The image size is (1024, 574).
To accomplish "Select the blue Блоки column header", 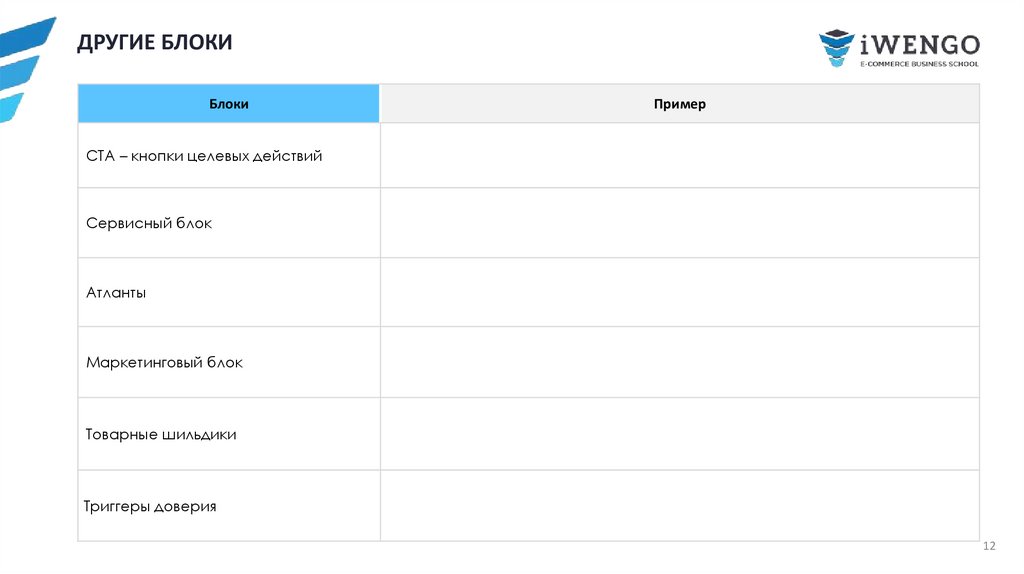I will pos(229,104).
